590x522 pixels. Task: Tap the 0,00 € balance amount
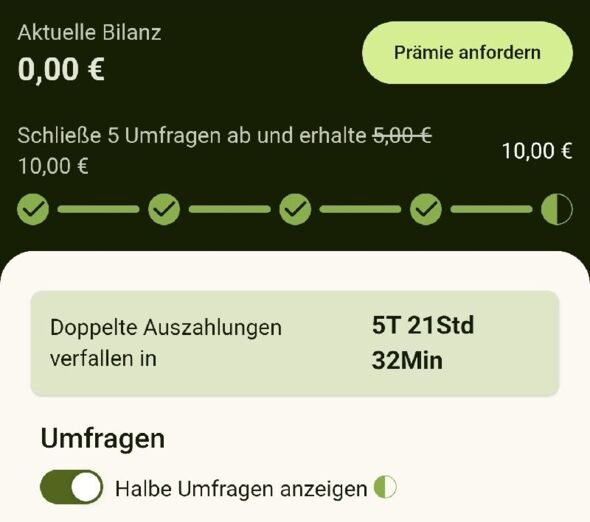[61, 69]
